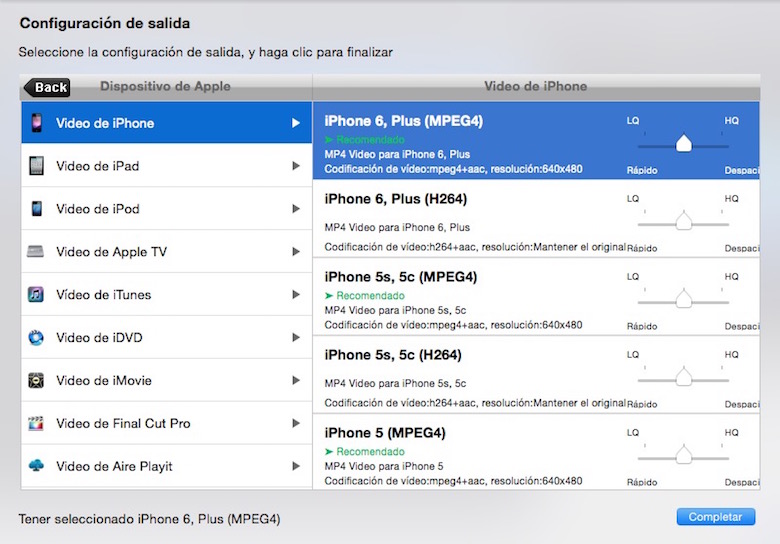Click 'MP4 Video para iPhone 5' description
Screen dimensions: 780x544
point(384,466)
